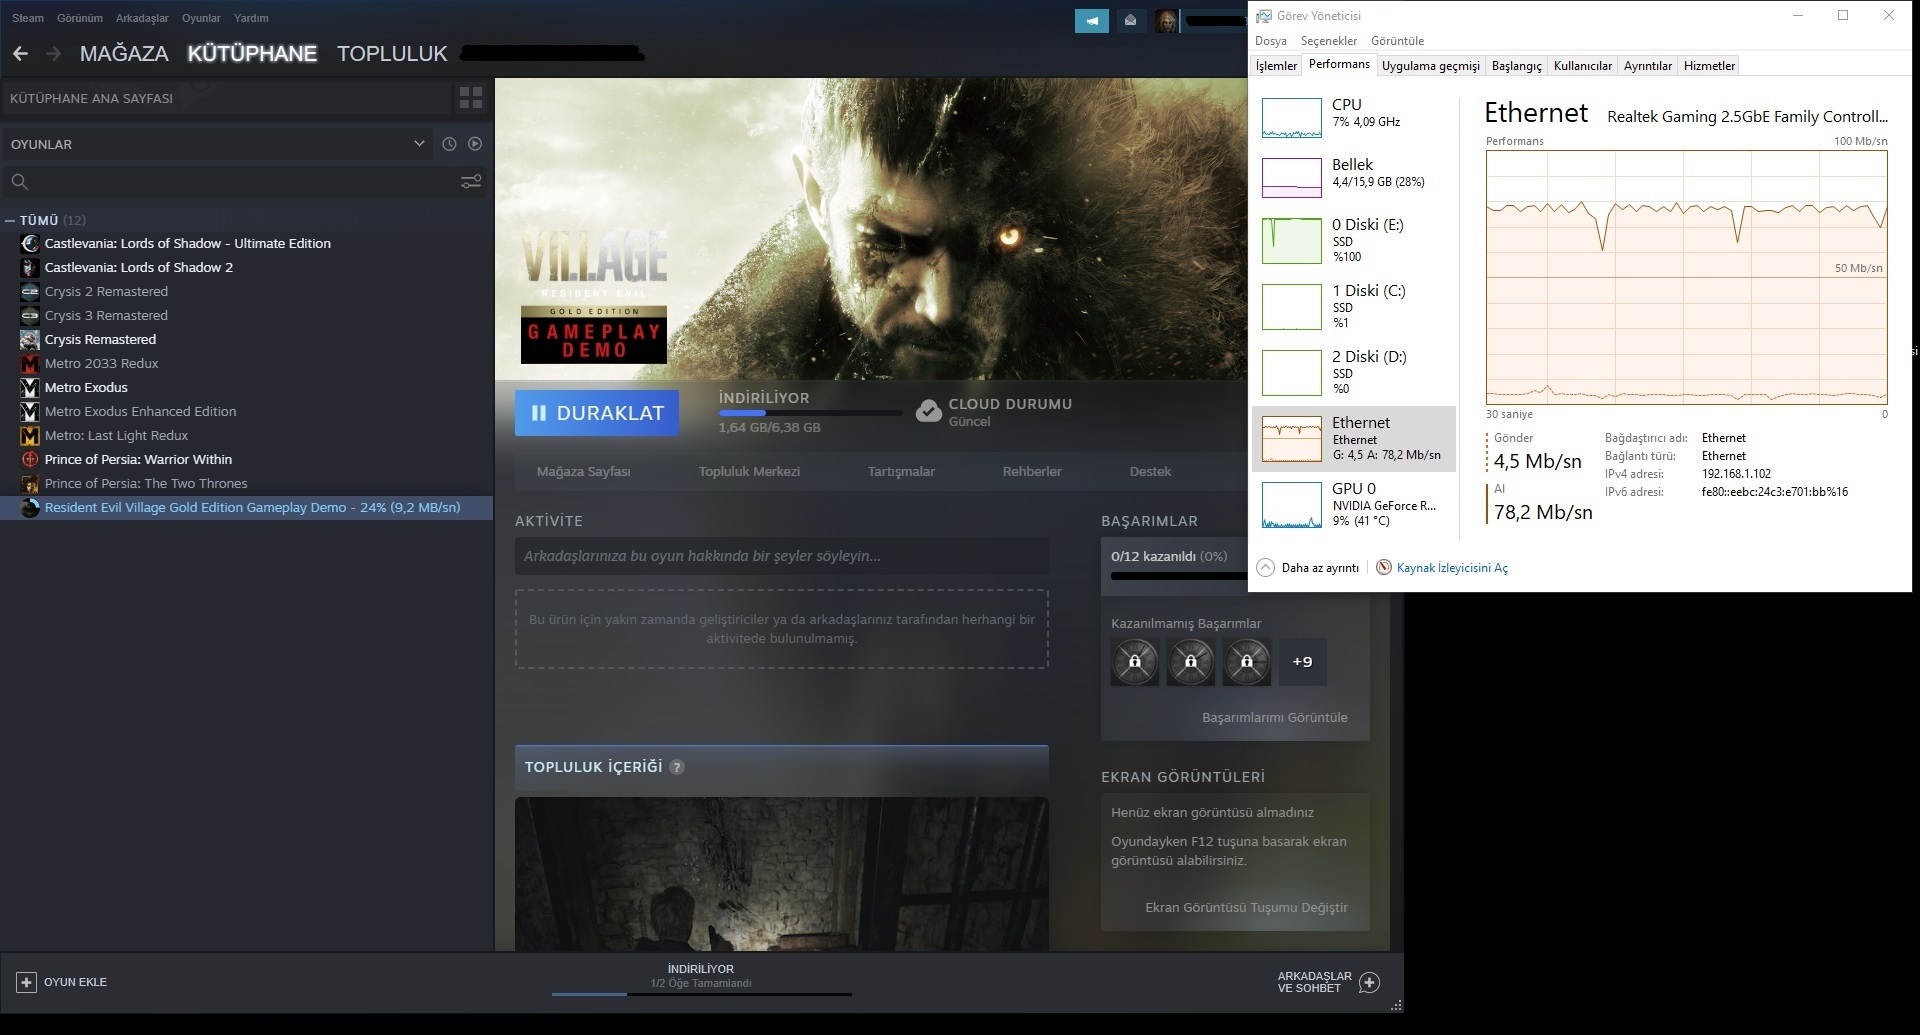Collapse details with Daha az ayrıntı
The height and width of the screenshot is (1035, 1920).
[x=1309, y=568]
